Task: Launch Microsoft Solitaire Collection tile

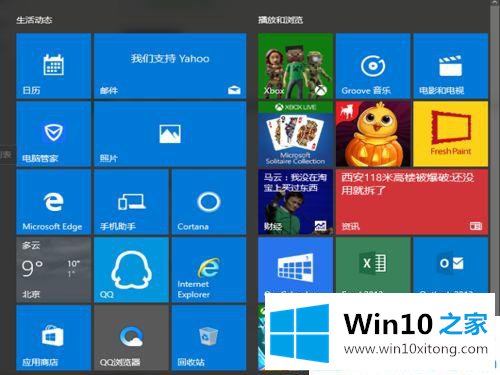Action: click(295, 134)
